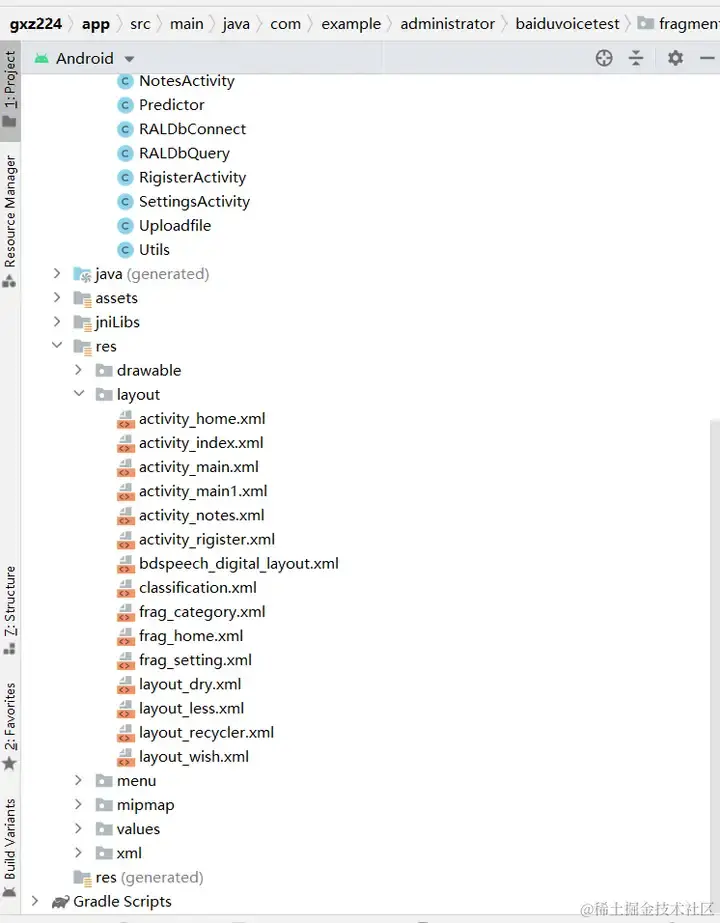Click the class icon beside NotesActivity

click(125, 81)
